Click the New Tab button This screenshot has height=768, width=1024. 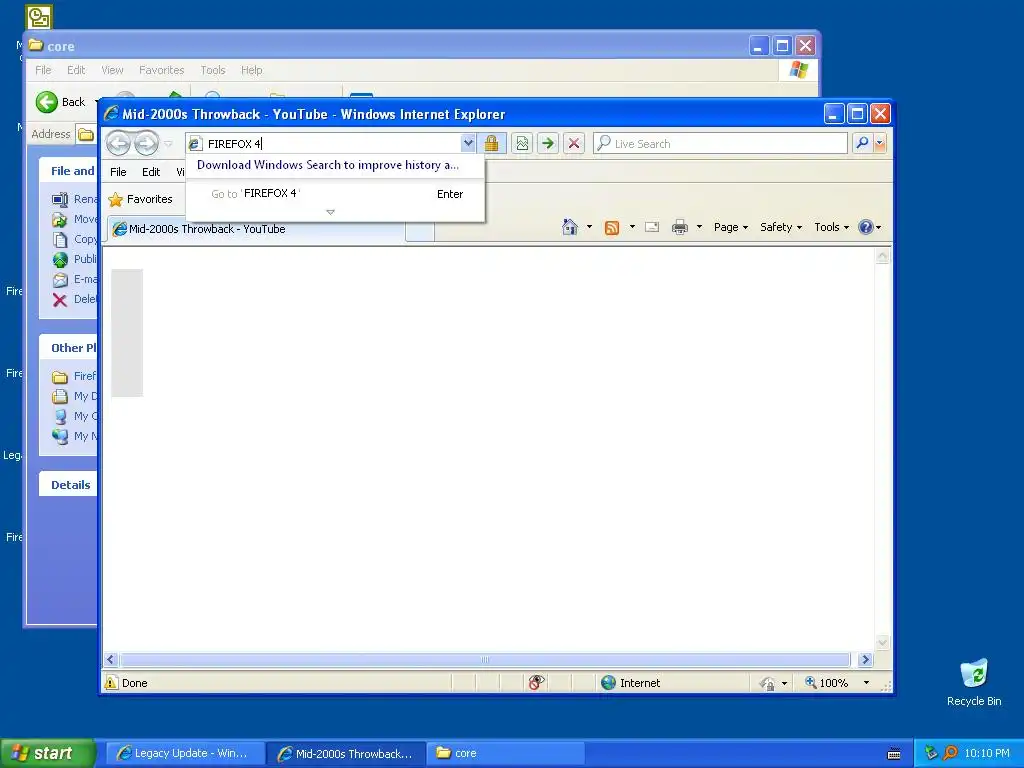(420, 231)
